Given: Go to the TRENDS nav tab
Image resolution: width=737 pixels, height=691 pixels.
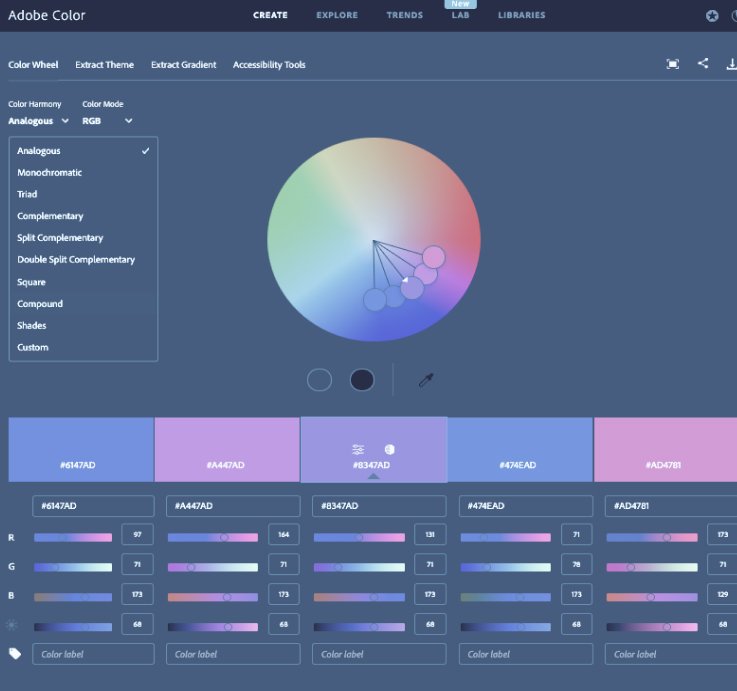Looking at the screenshot, I should pyautogui.click(x=405, y=15).
